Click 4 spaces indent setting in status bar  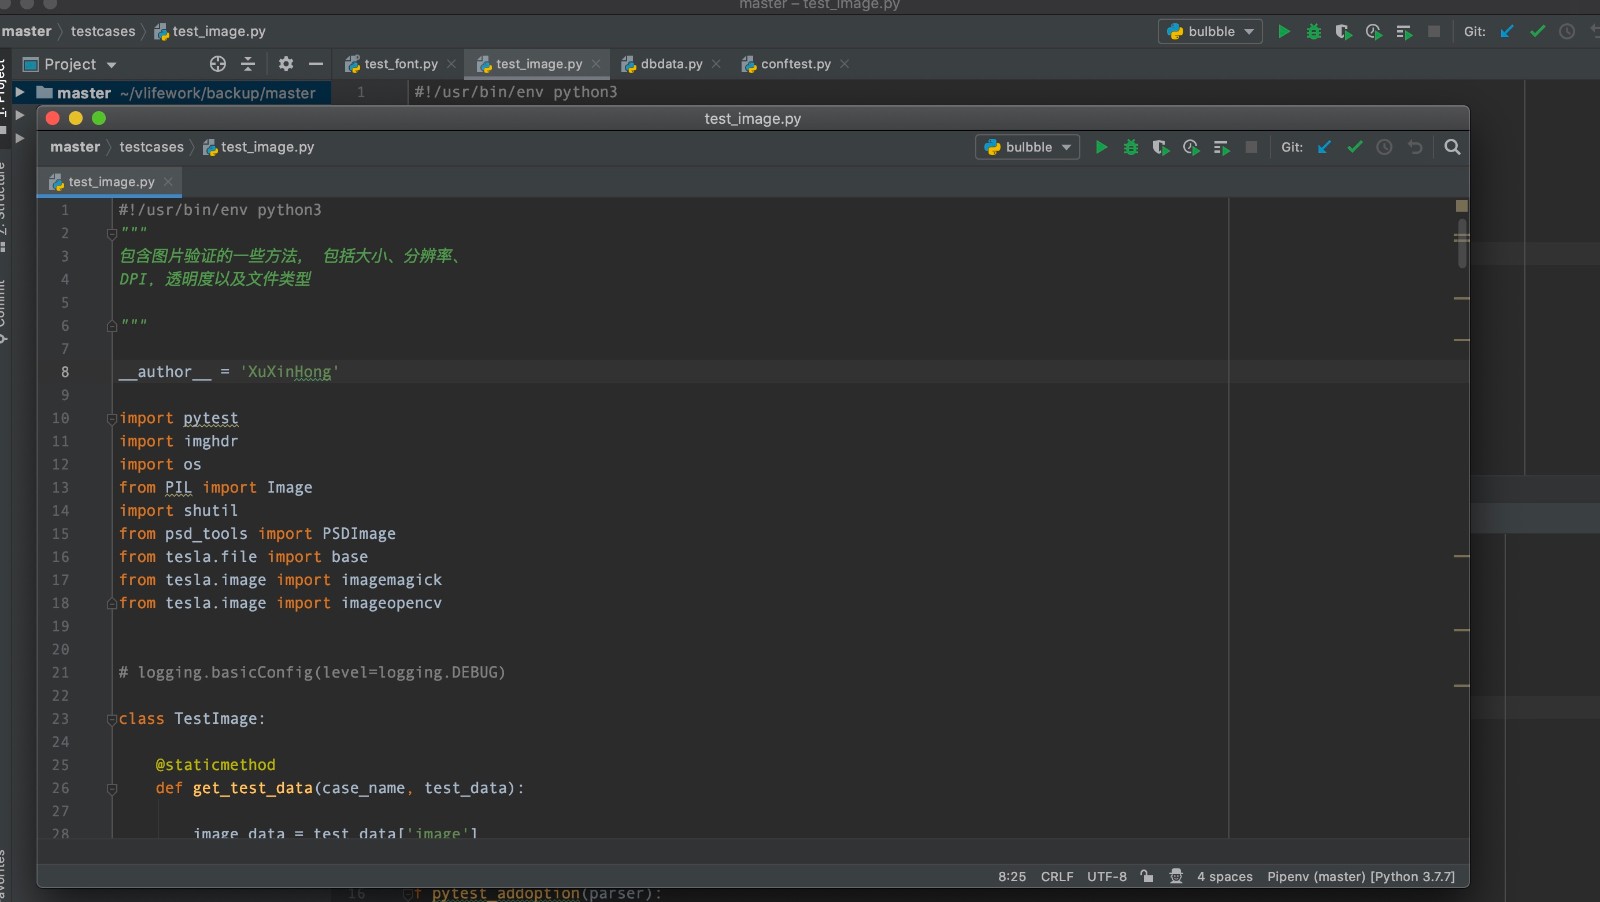click(x=1225, y=877)
